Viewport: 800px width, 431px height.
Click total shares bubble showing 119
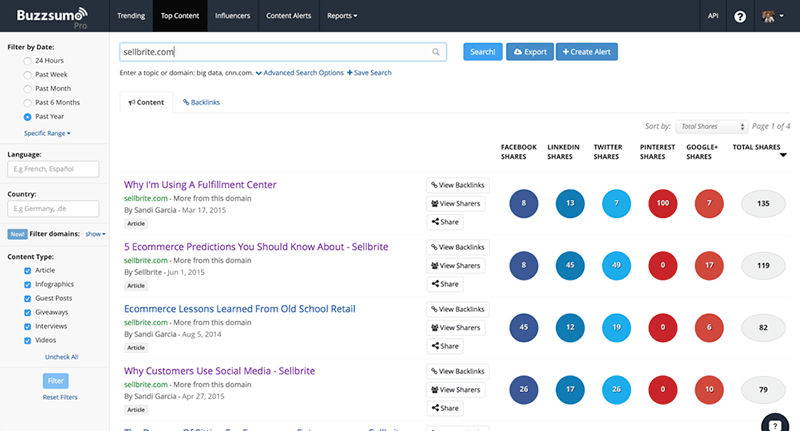[763, 265]
